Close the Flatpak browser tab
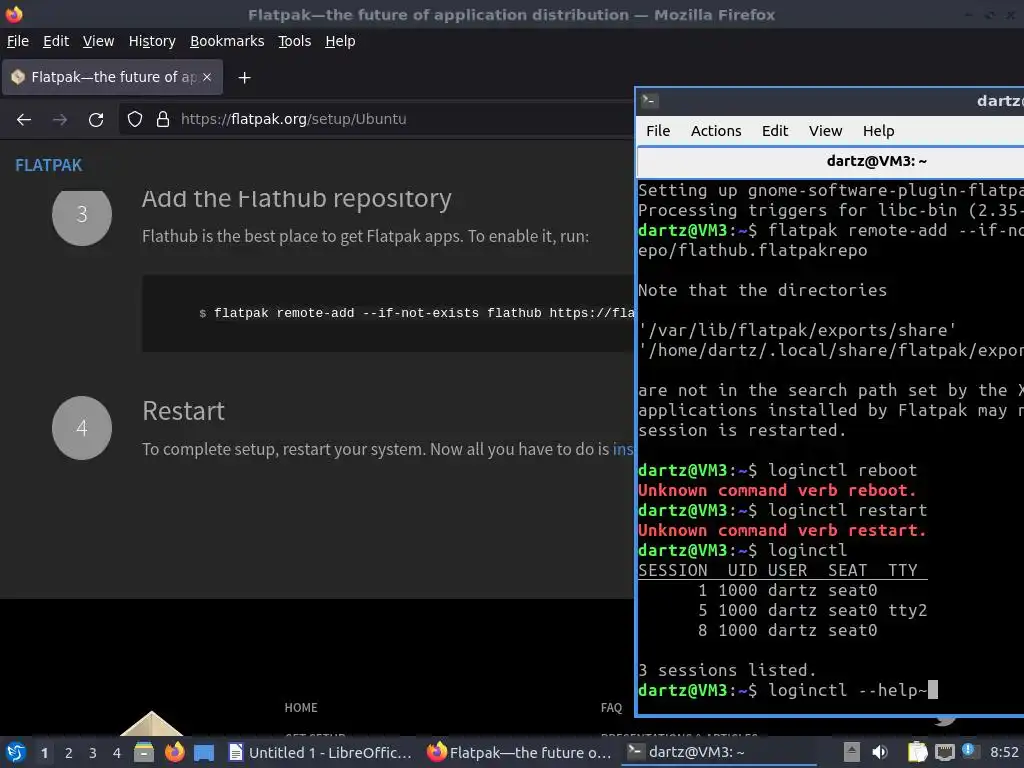The height and width of the screenshot is (768, 1024). coord(207,77)
